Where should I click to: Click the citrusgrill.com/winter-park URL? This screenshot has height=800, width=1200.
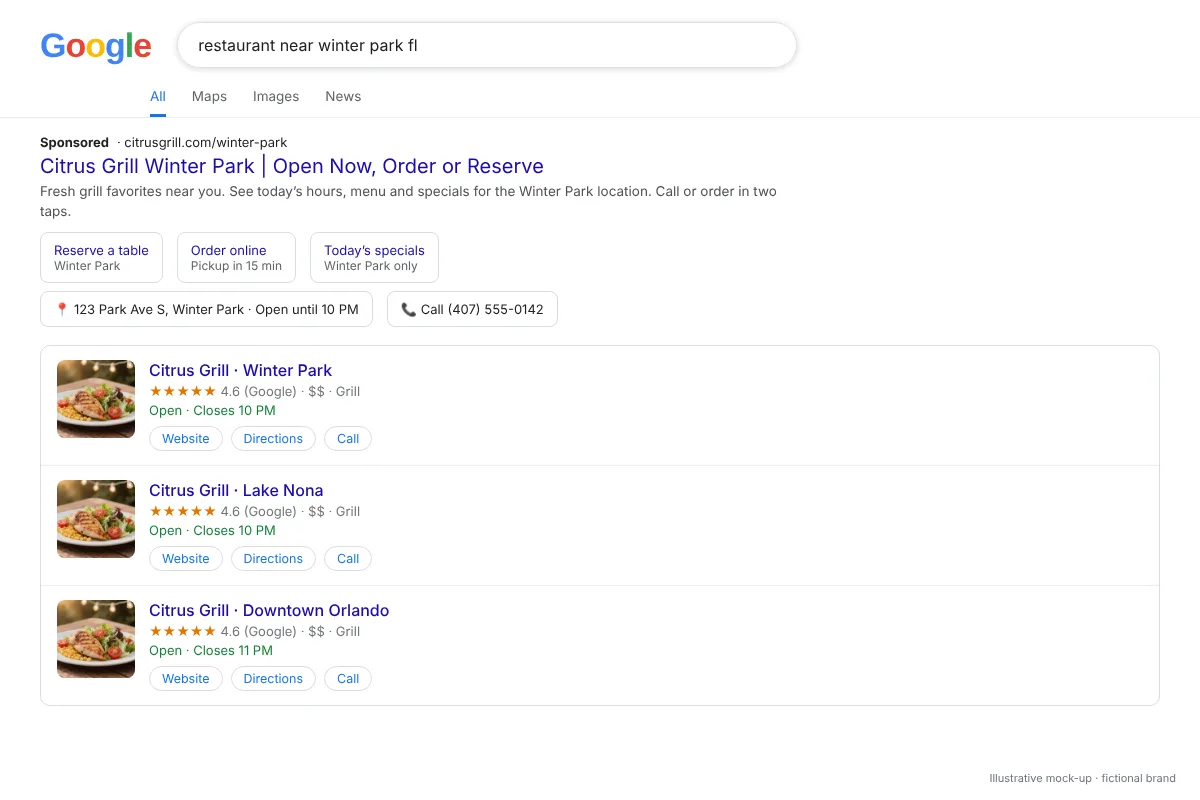[x=205, y=142]
